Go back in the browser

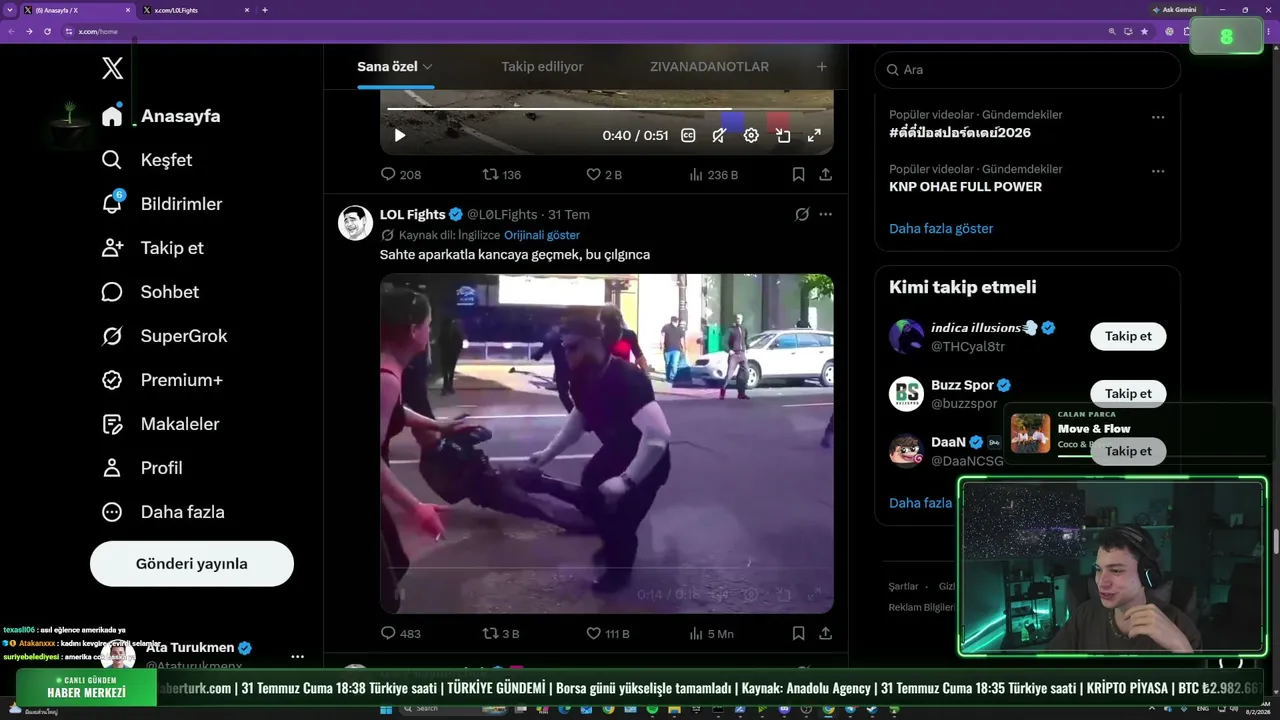[11, 31]
